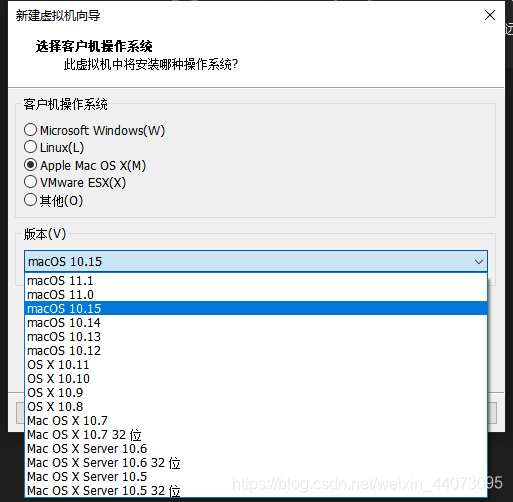
Task: Select the VMware ESX radio button
Action: pos(30,182)
